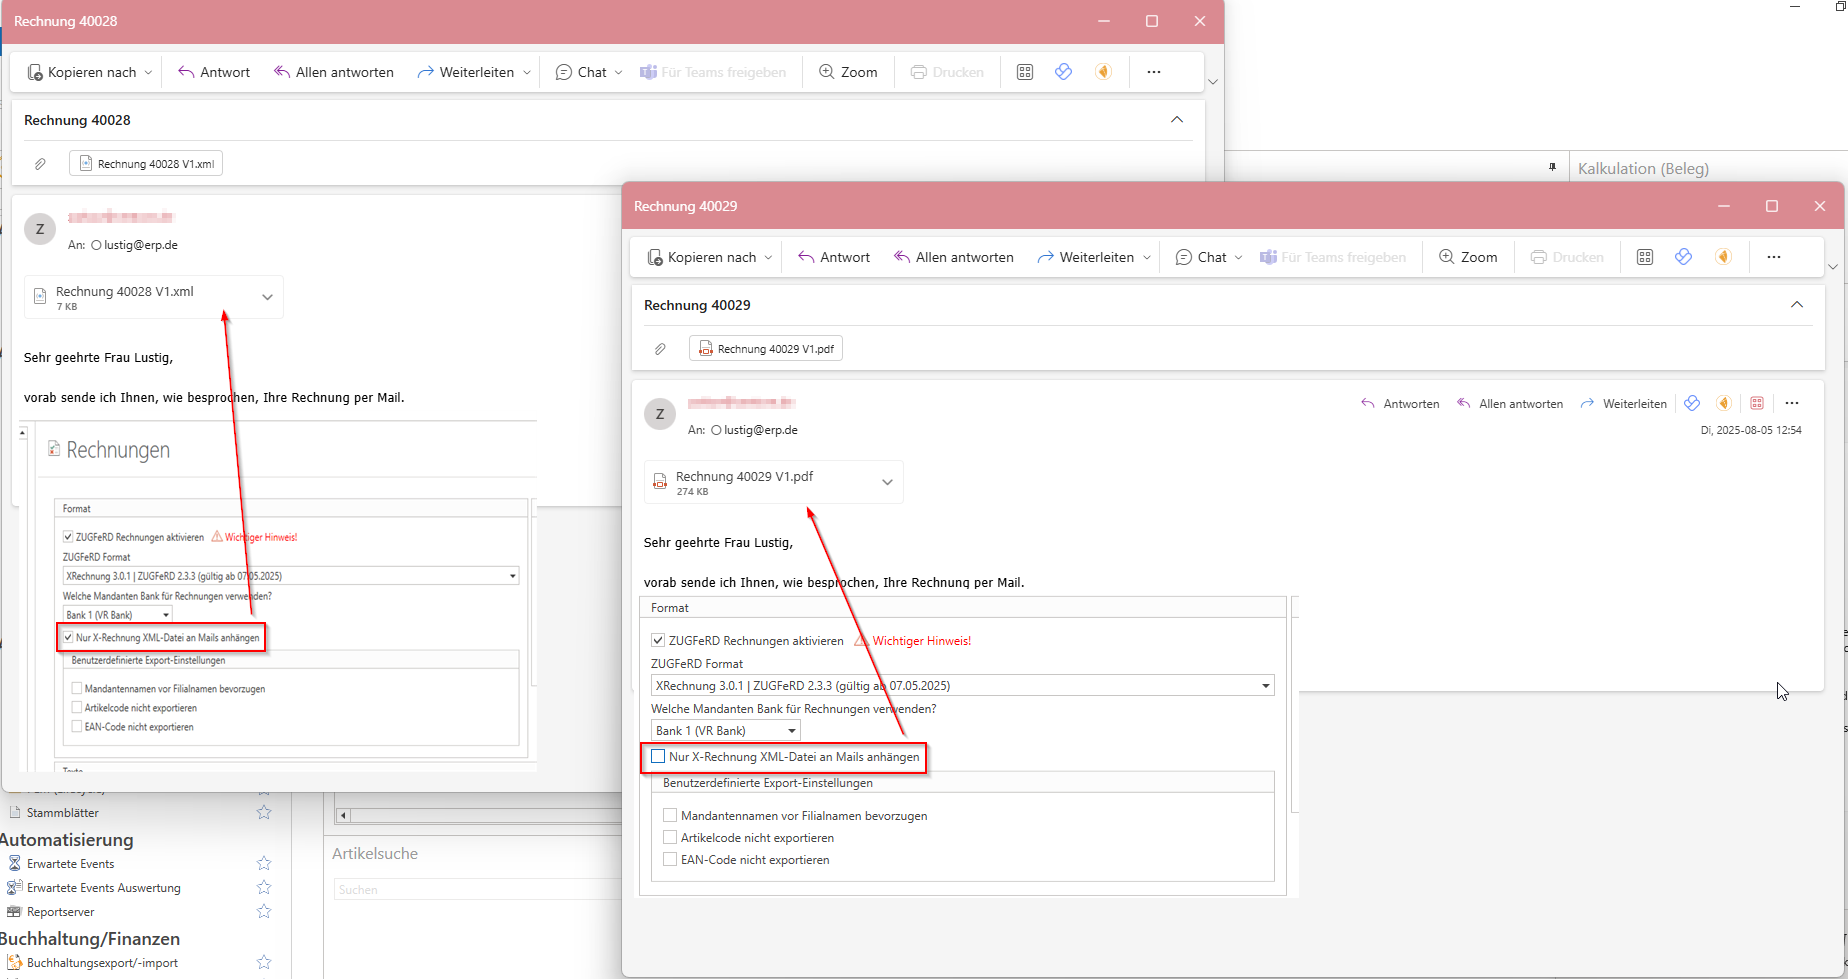Open Chat menu in Rechnung 40029 toolbar
1848x979 pixels.
[1209, 257]
